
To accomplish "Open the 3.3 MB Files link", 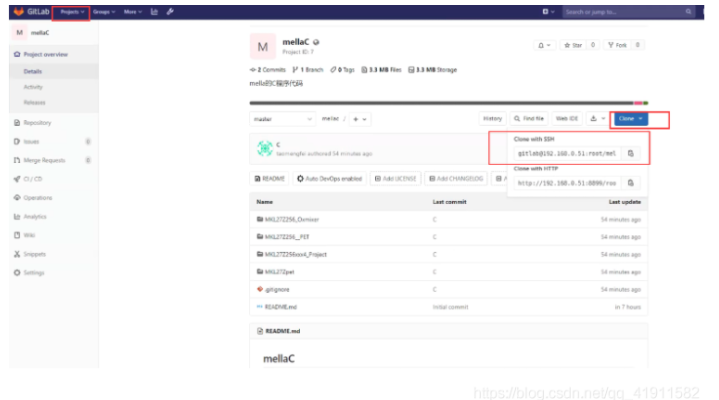I will [382, 70].
